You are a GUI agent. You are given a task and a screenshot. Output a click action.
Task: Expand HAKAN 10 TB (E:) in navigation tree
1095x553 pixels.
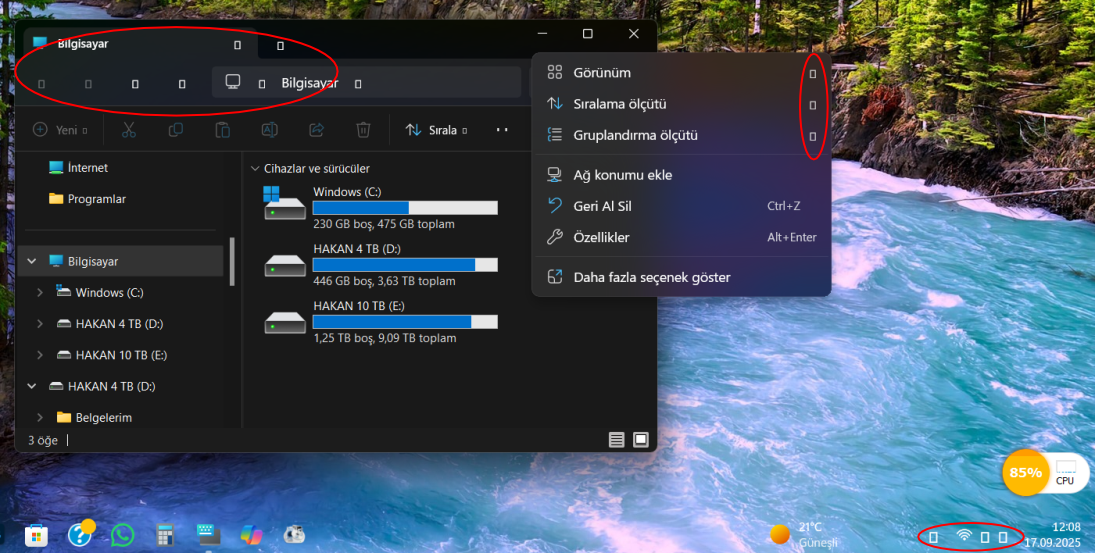(x=40, y=355)
